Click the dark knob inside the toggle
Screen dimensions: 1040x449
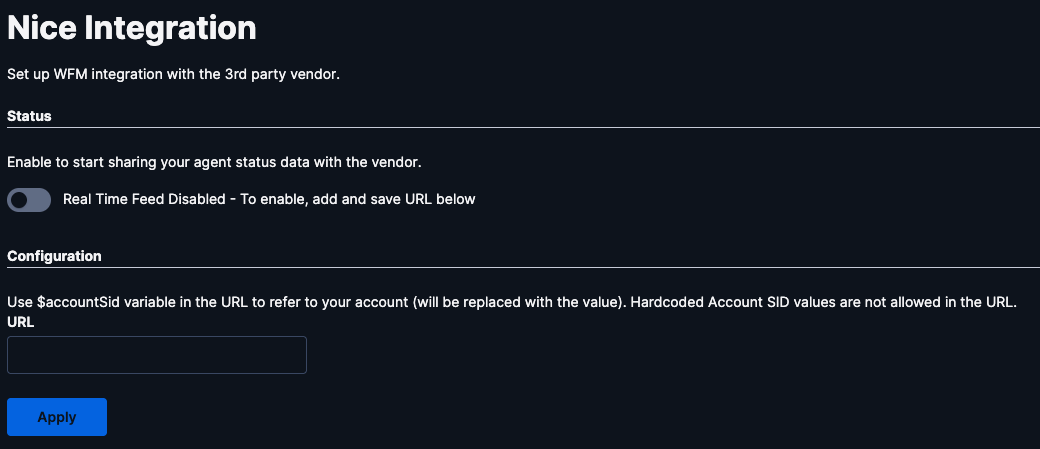(x=19, y=200)
